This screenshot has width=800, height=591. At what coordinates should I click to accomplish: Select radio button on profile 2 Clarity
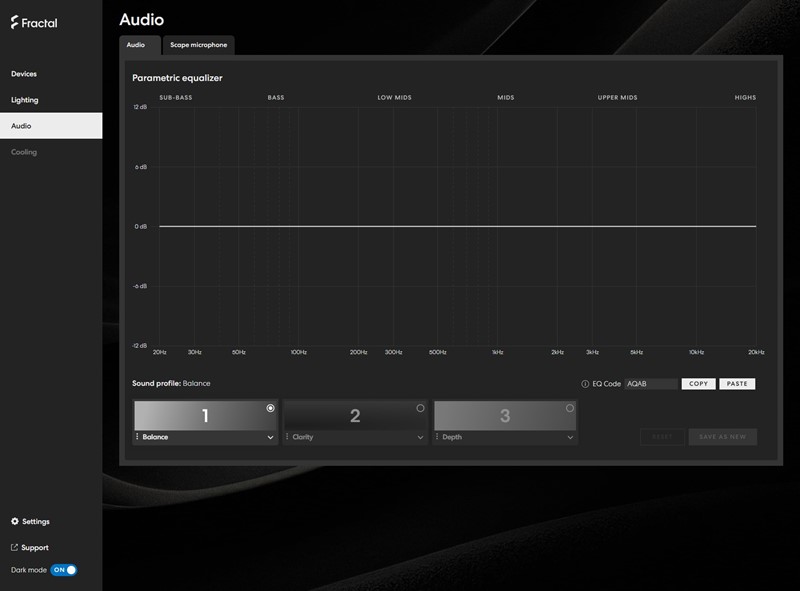tap(420, 408)
